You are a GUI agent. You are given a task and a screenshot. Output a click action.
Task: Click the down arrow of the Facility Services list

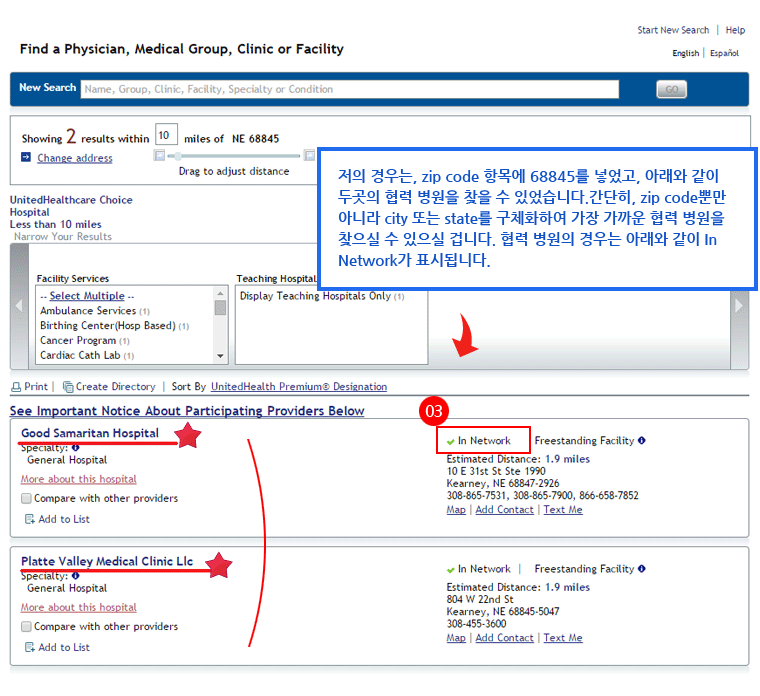pos(221,356)
